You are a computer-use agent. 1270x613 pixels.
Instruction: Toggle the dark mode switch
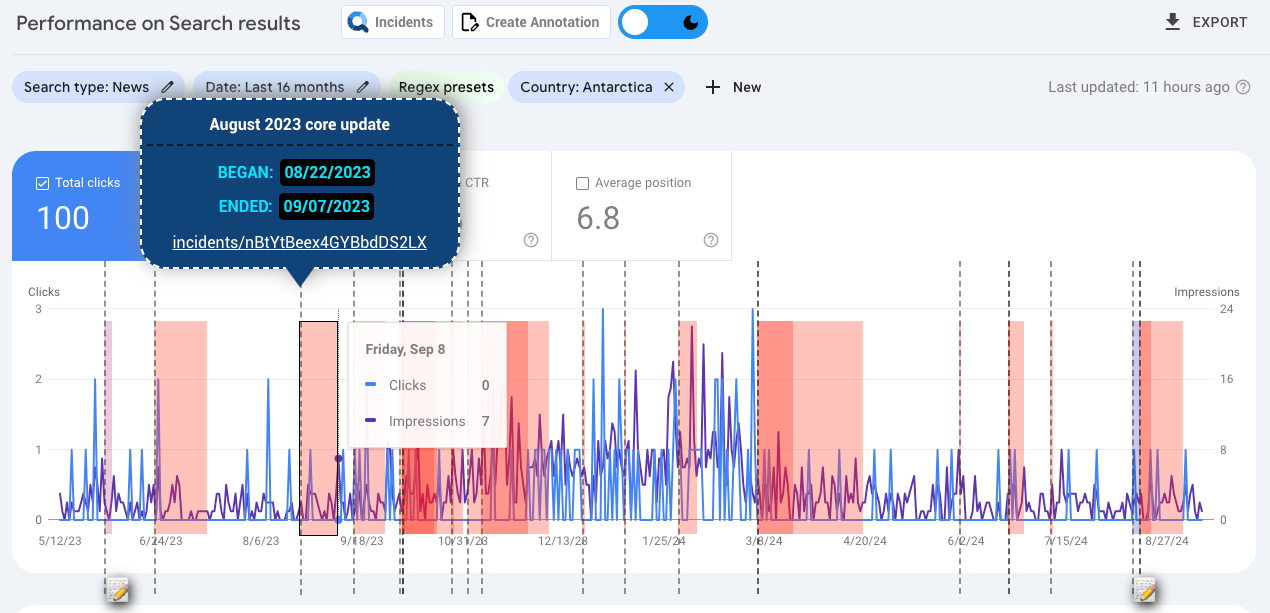click(x=662, y=22)
